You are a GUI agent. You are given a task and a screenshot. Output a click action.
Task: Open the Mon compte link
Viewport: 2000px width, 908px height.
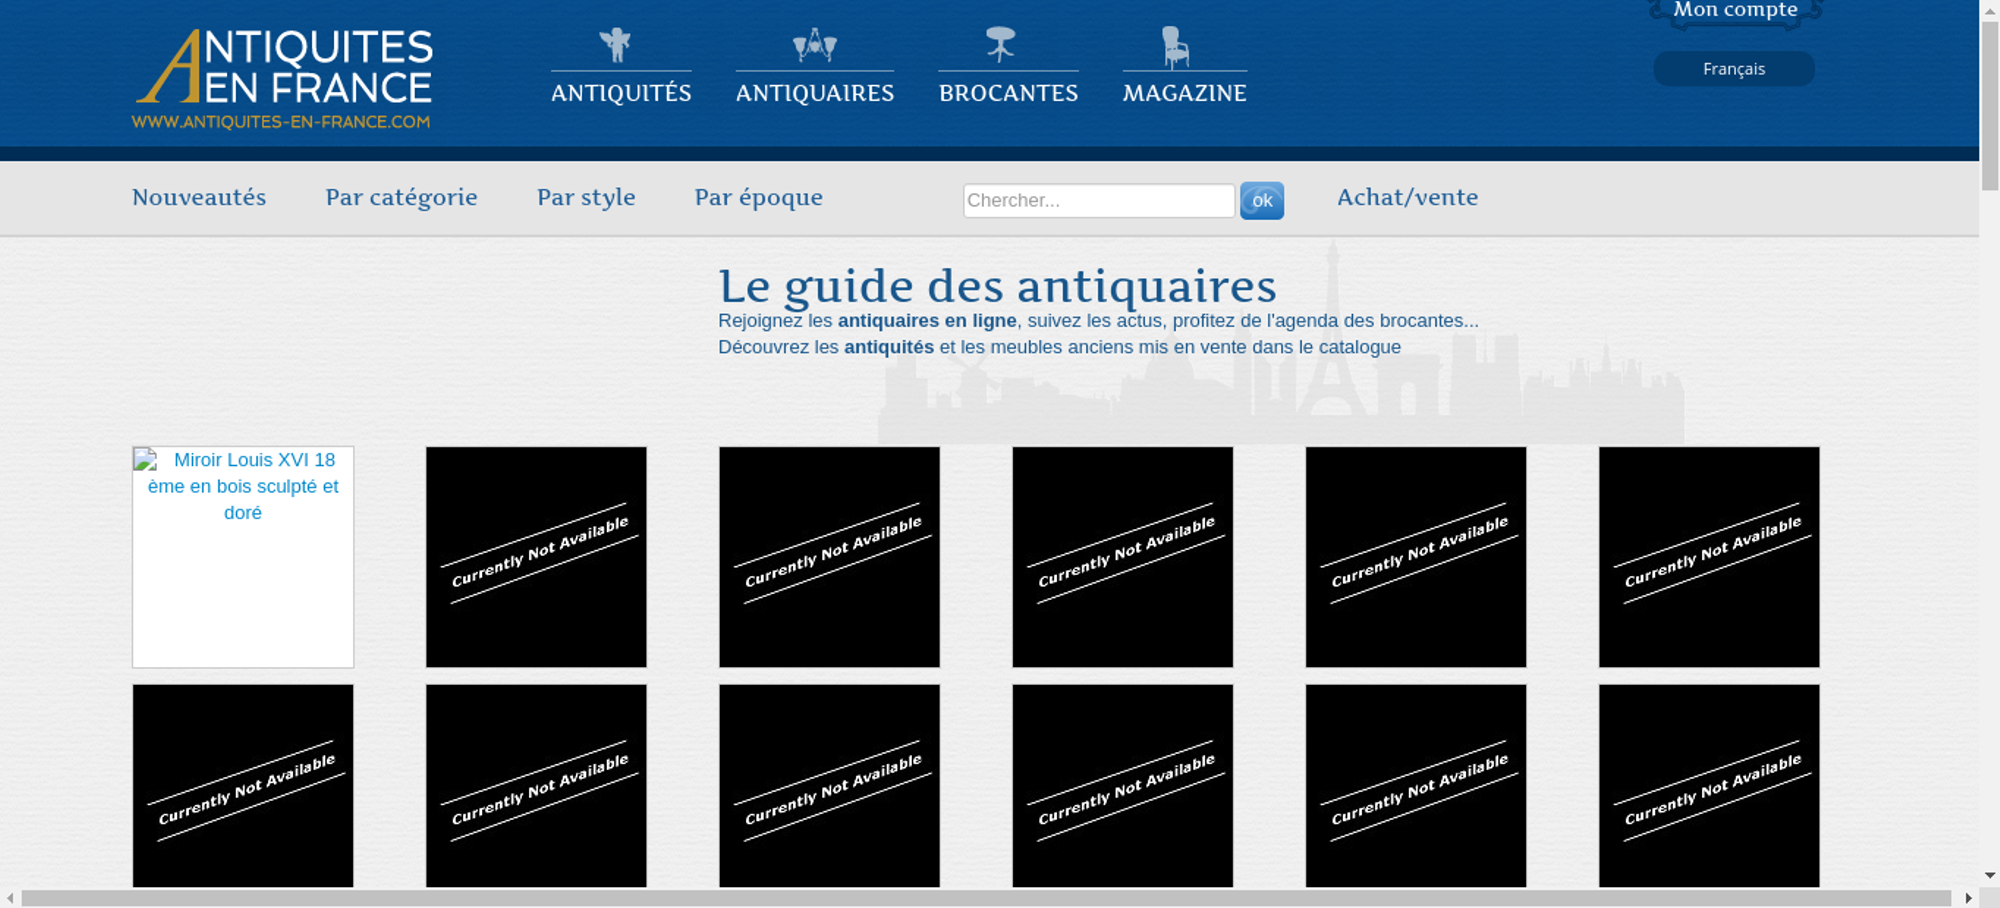pos(1735,10)
